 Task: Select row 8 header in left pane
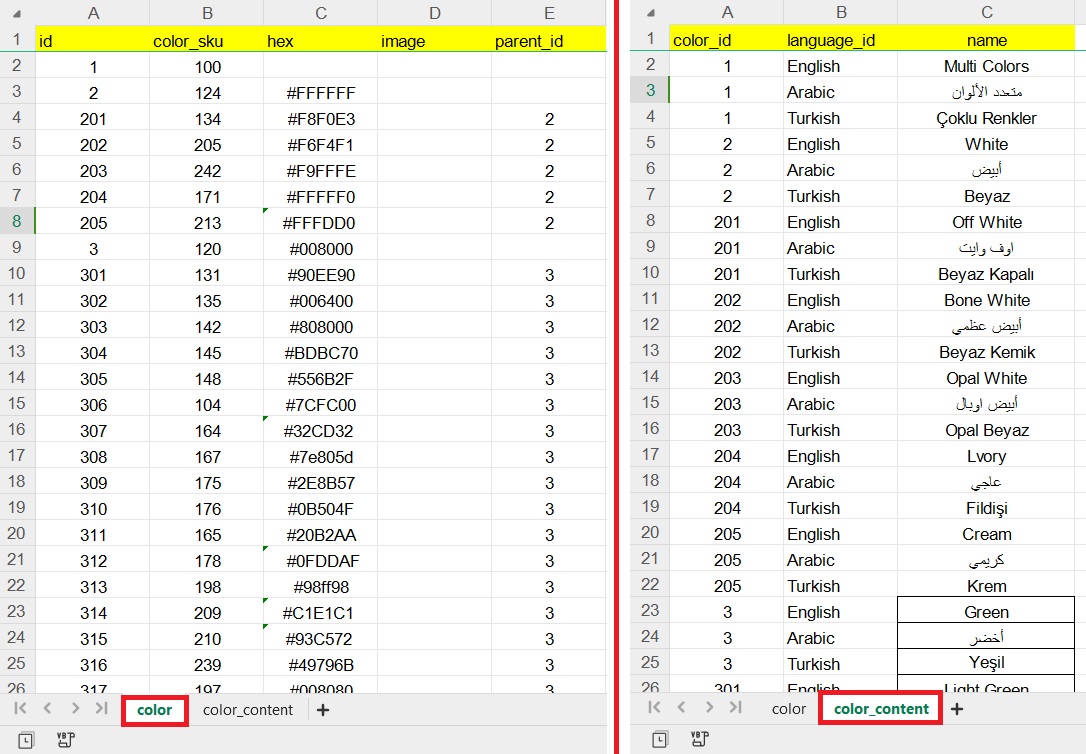point(18,222)
